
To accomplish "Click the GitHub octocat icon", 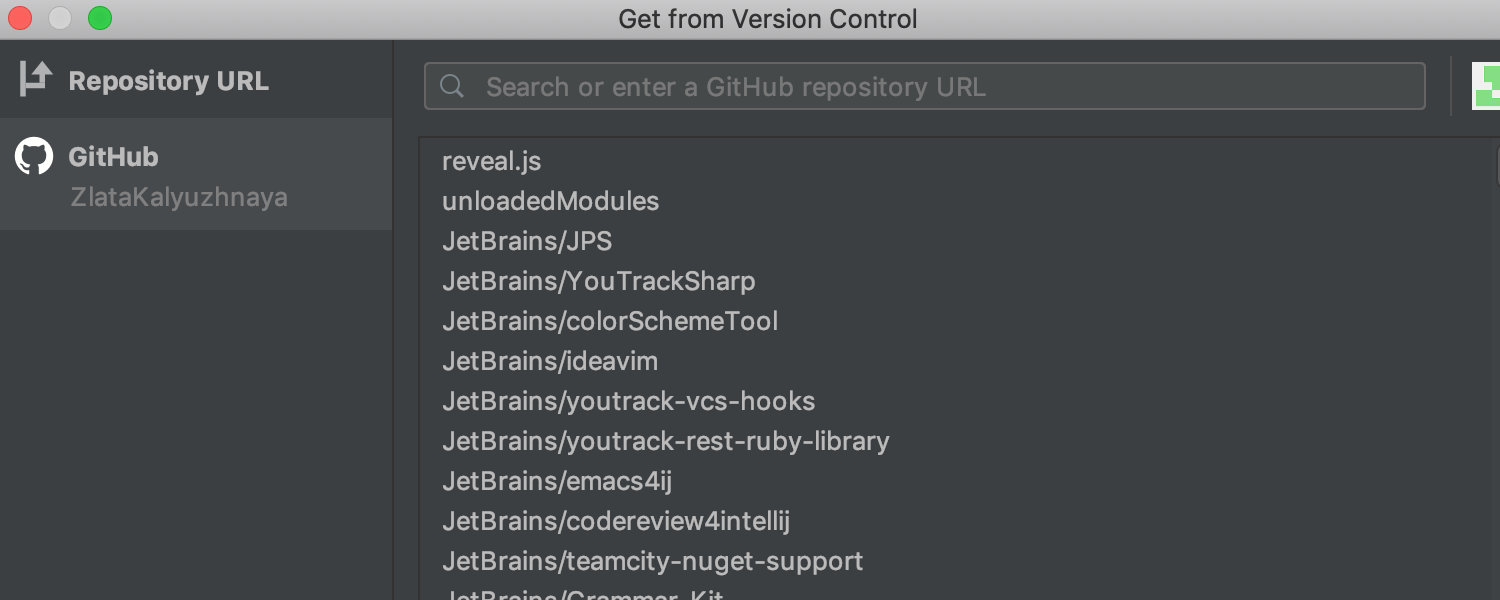I will pyautogui.click(x=33, y=156).
